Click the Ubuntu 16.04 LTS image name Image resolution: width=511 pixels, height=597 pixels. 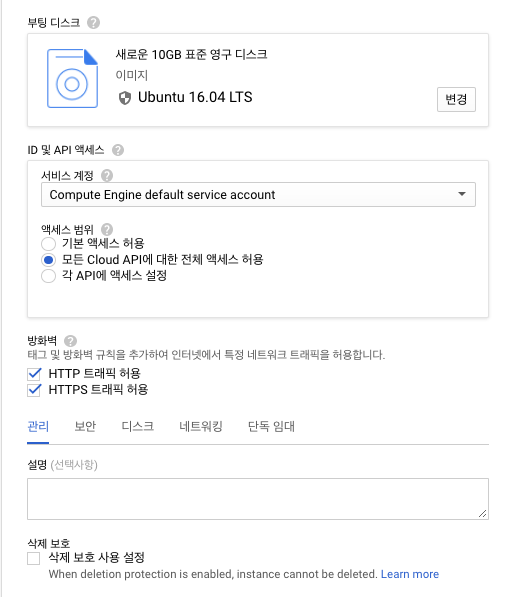point(195,97)
